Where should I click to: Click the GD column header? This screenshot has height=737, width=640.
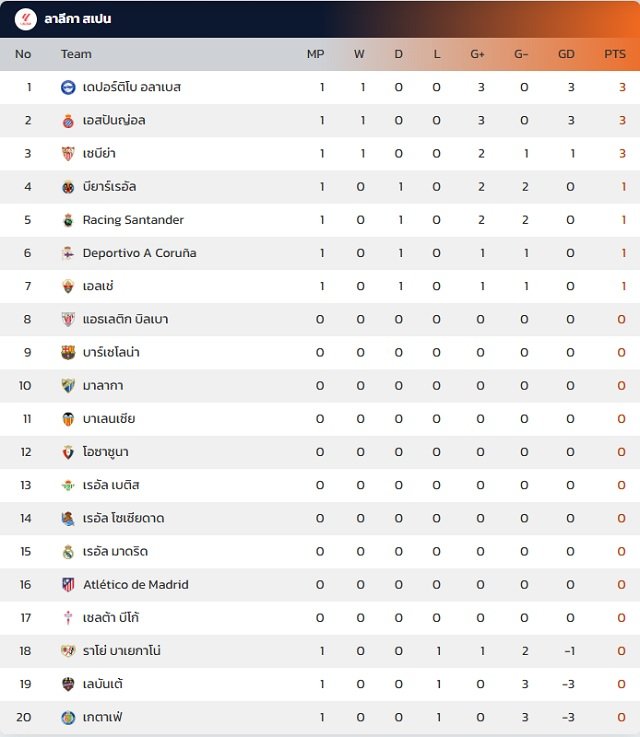(566, 54)
